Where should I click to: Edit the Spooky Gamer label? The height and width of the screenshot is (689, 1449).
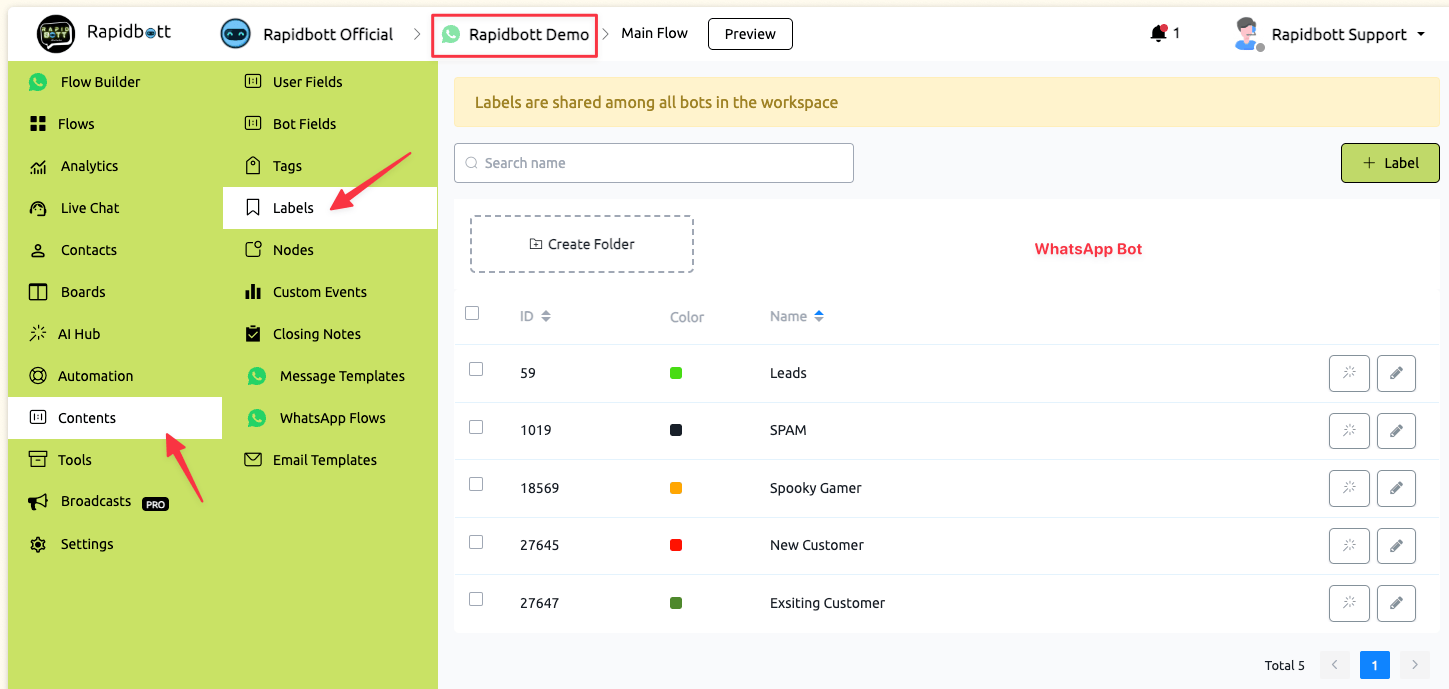click(x=1396, y=488)
